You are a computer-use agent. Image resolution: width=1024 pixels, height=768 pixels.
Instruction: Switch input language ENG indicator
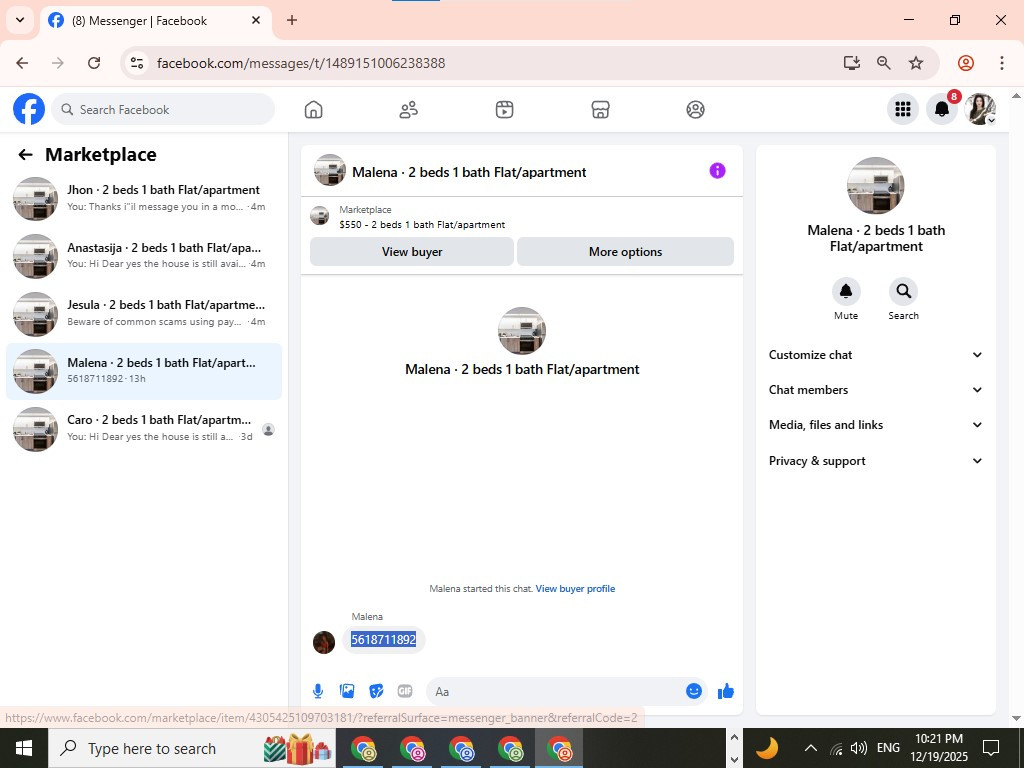click(888, 748)
